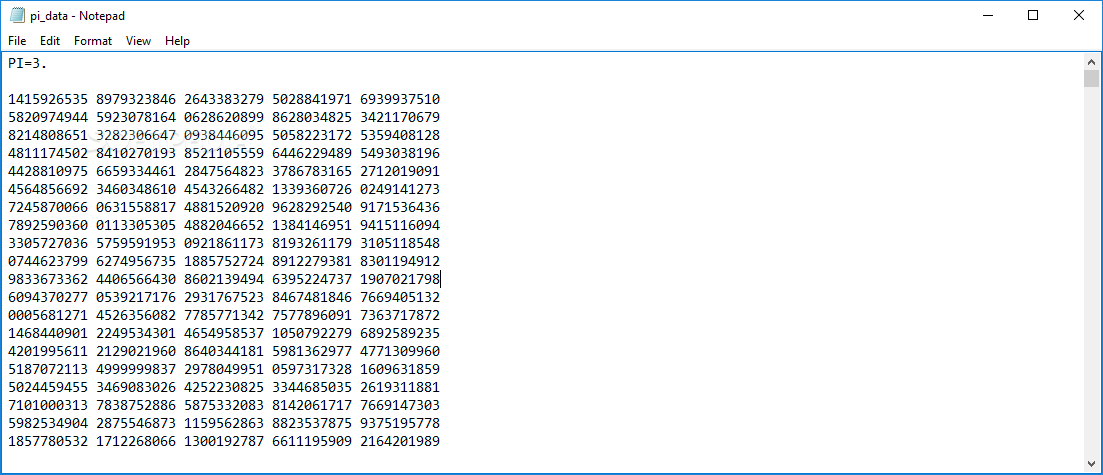The width and height of the screenshot is (1103, 475).
Task: Click the number 3305727036
Action: point(49,243)
